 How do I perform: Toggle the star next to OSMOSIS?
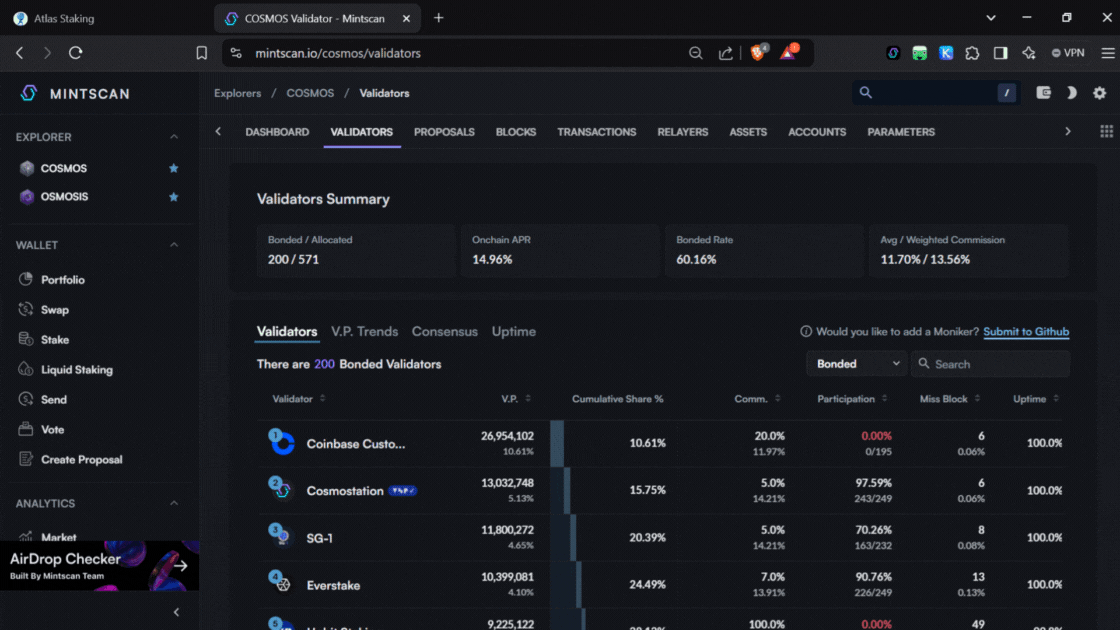pyautogui.click(x=174, y=197)
